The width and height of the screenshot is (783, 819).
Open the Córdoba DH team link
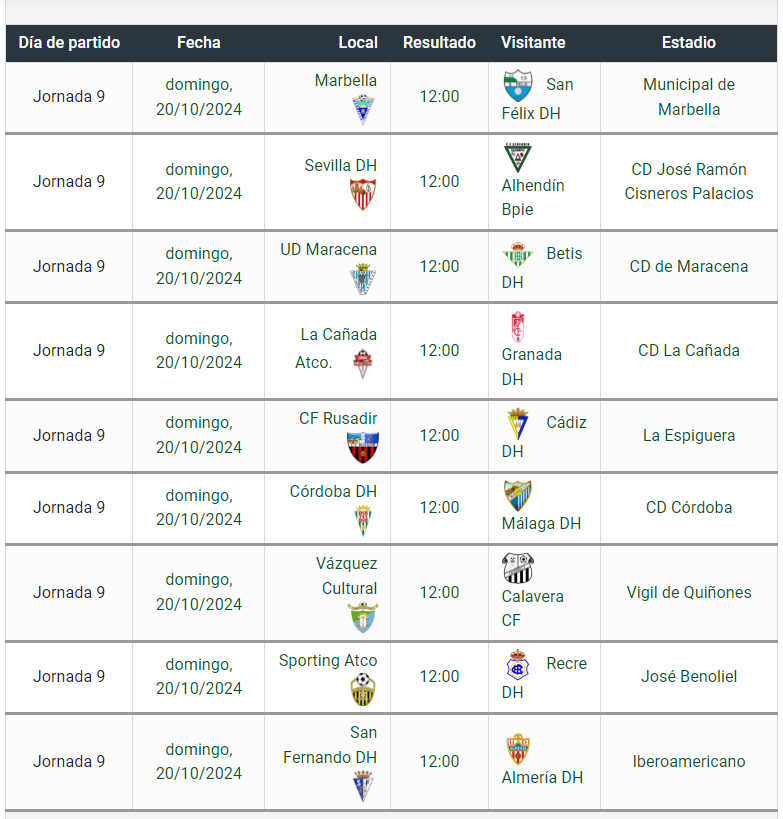click(333, 492)
